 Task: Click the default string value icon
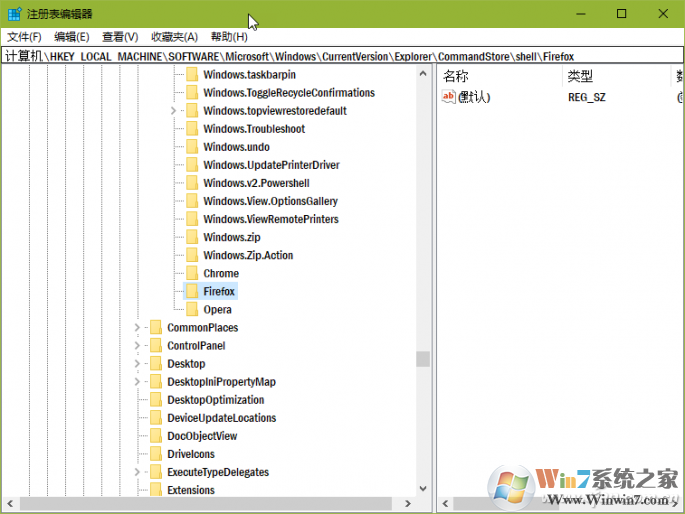[x=449, y=97]
